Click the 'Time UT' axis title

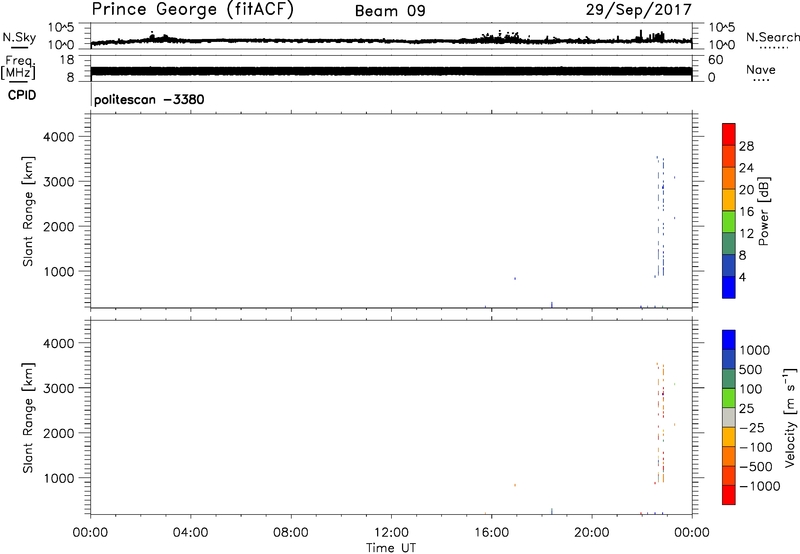(391, 548)
